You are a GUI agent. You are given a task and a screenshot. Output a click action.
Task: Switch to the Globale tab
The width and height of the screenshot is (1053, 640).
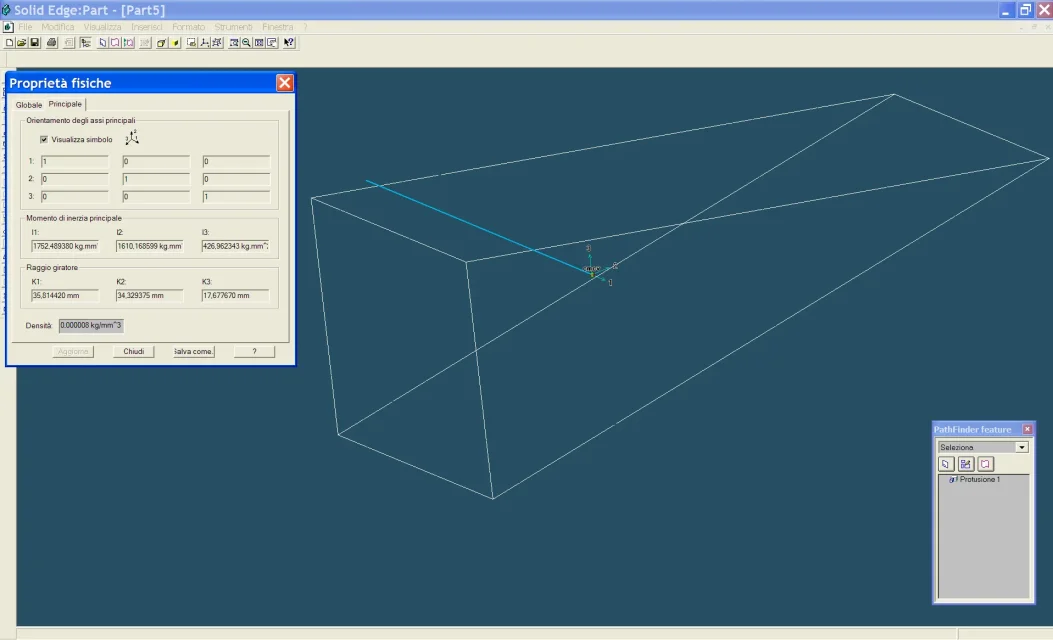[x=29, y=105]
